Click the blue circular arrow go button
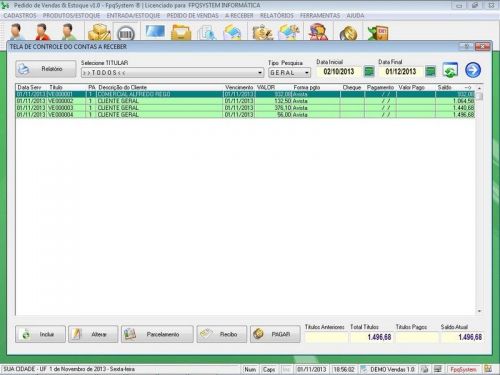500x375 pixels. pos(473,70)
